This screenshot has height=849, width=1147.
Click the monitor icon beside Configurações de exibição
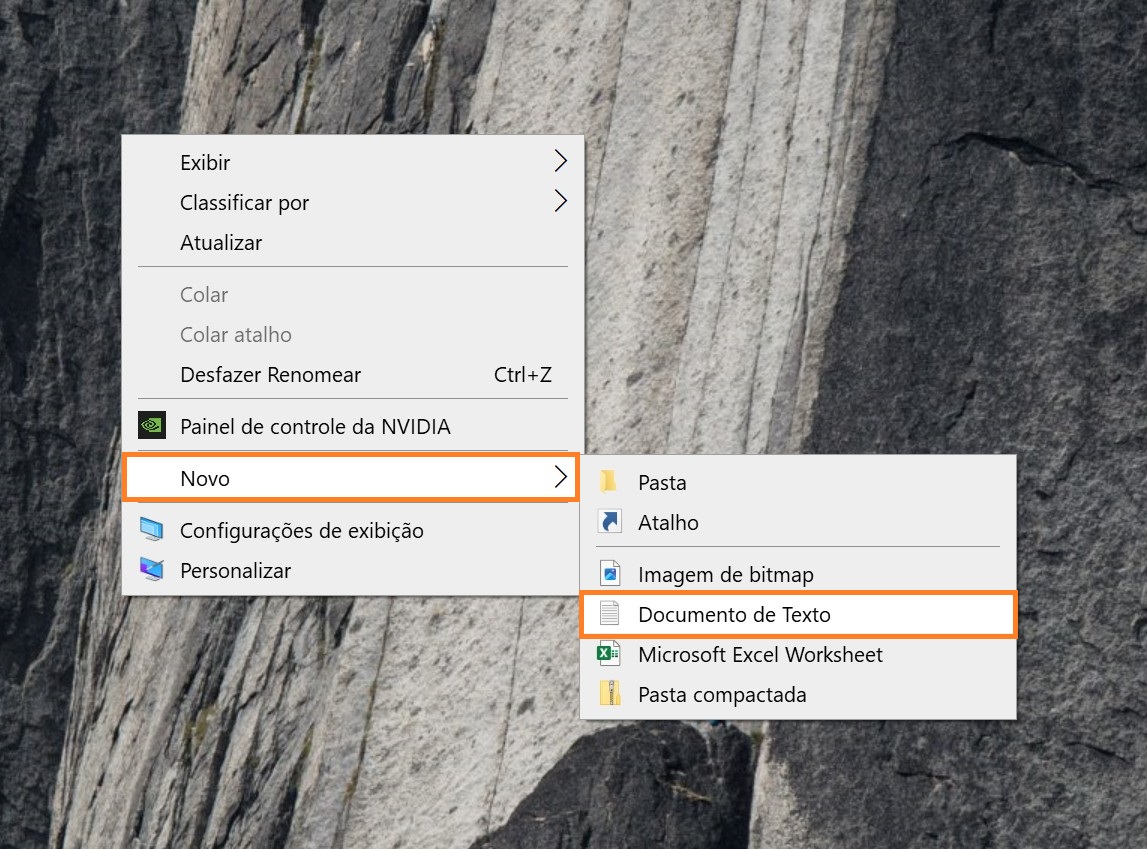click(x=151, y=530)
